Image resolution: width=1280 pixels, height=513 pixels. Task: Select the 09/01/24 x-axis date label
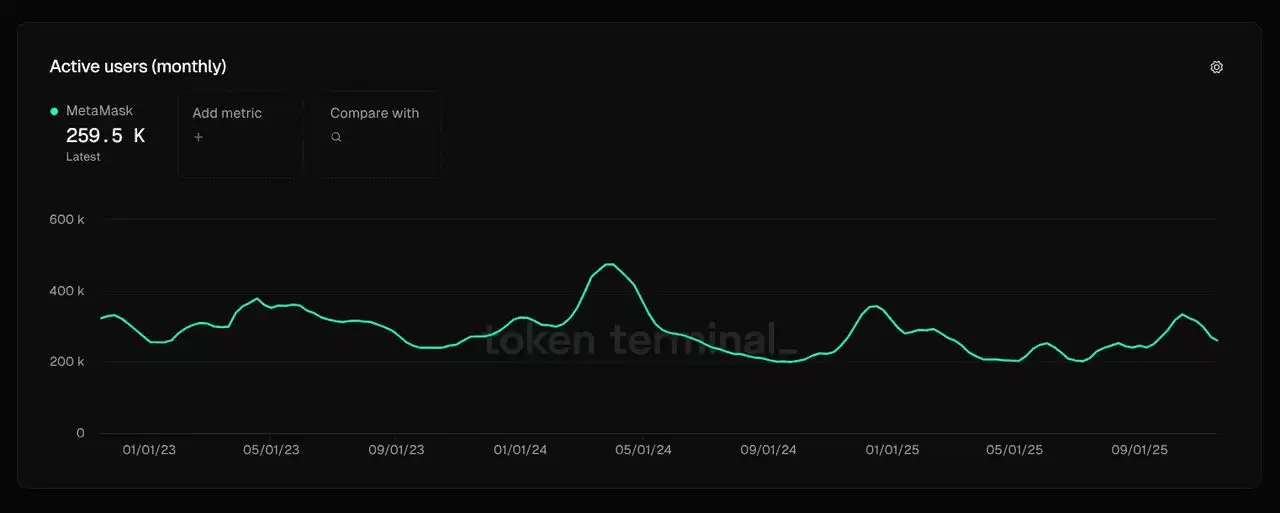[768, 450]
